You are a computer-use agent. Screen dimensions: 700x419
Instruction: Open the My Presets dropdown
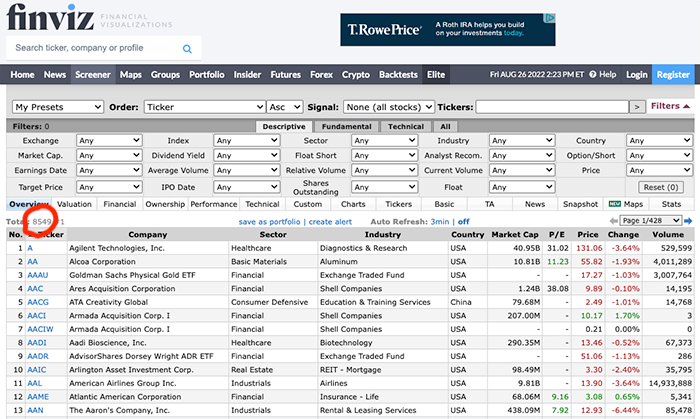pyautogui.click(x=58, y=107)
